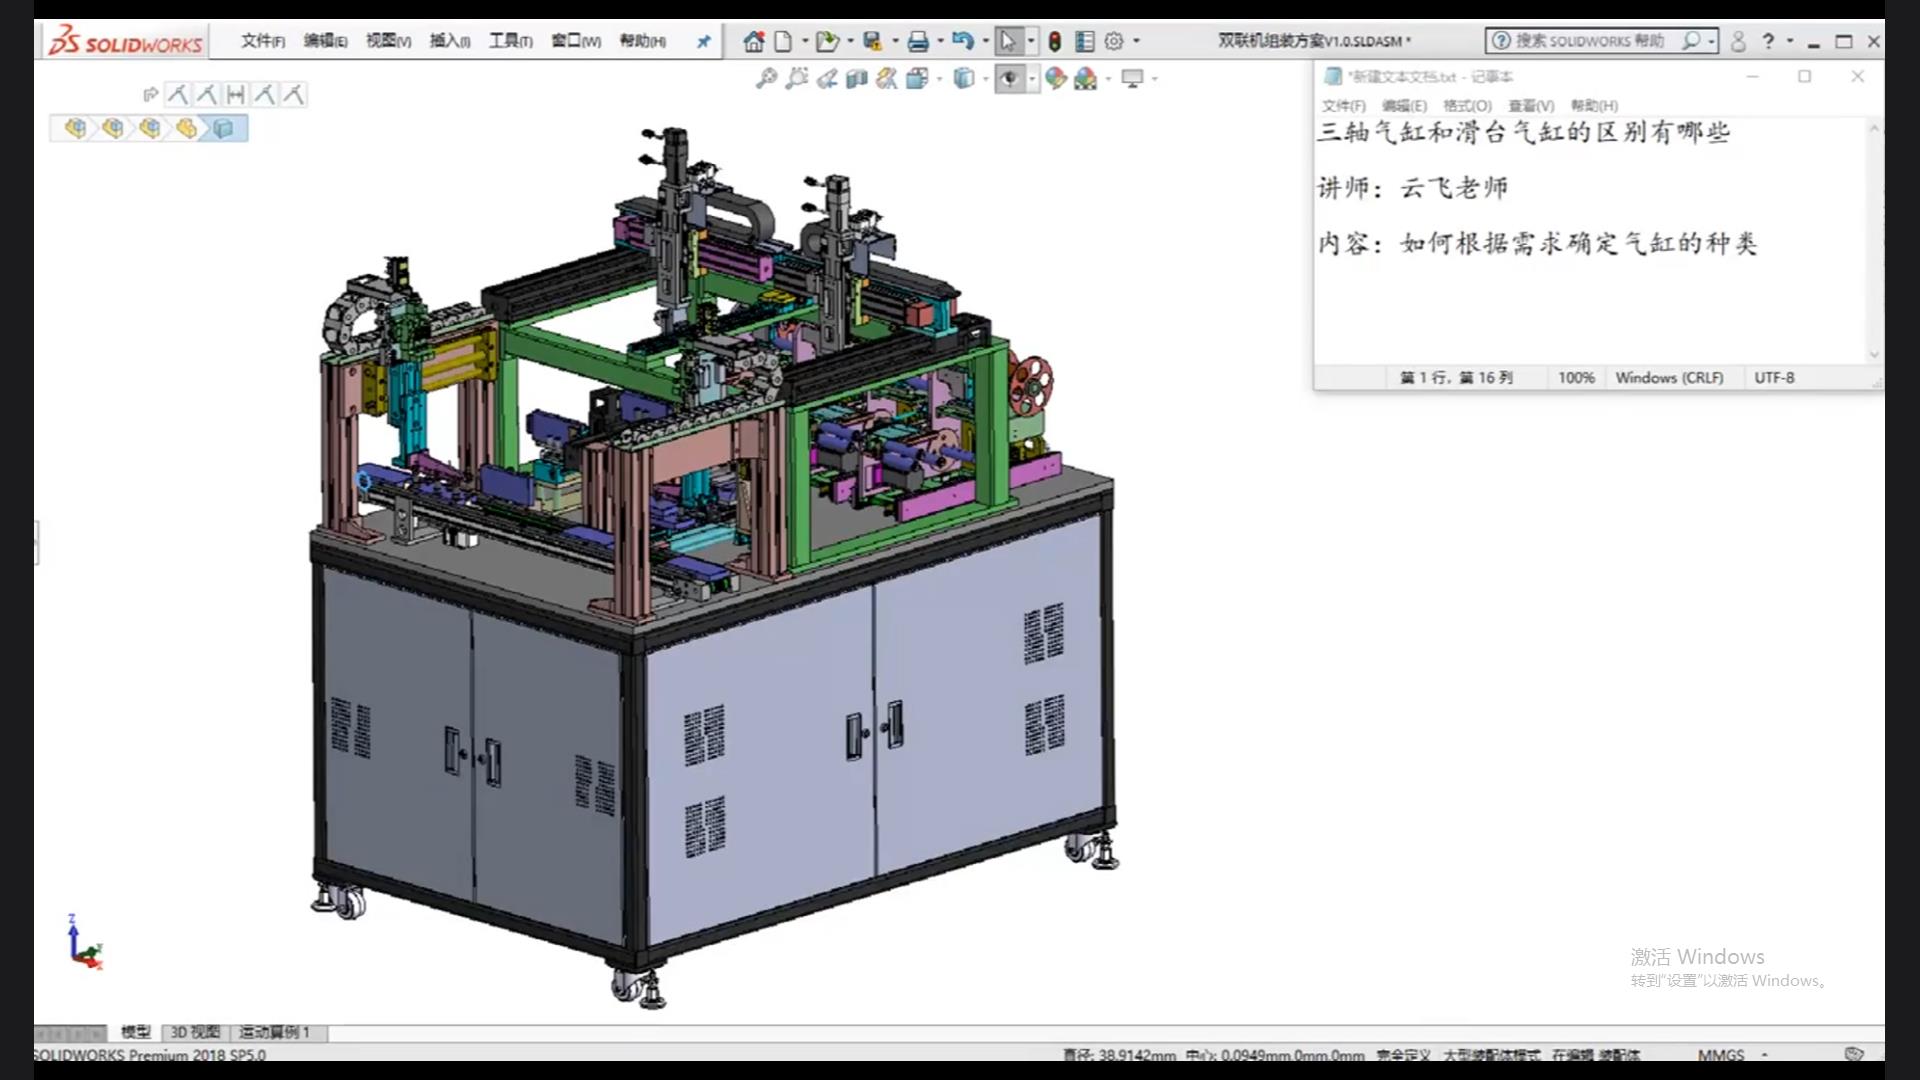The height and width of the screenshot is (1080, 1920).
Task: Click Notepad vertical scrollbar down arrow
Action: point(1874,354)
